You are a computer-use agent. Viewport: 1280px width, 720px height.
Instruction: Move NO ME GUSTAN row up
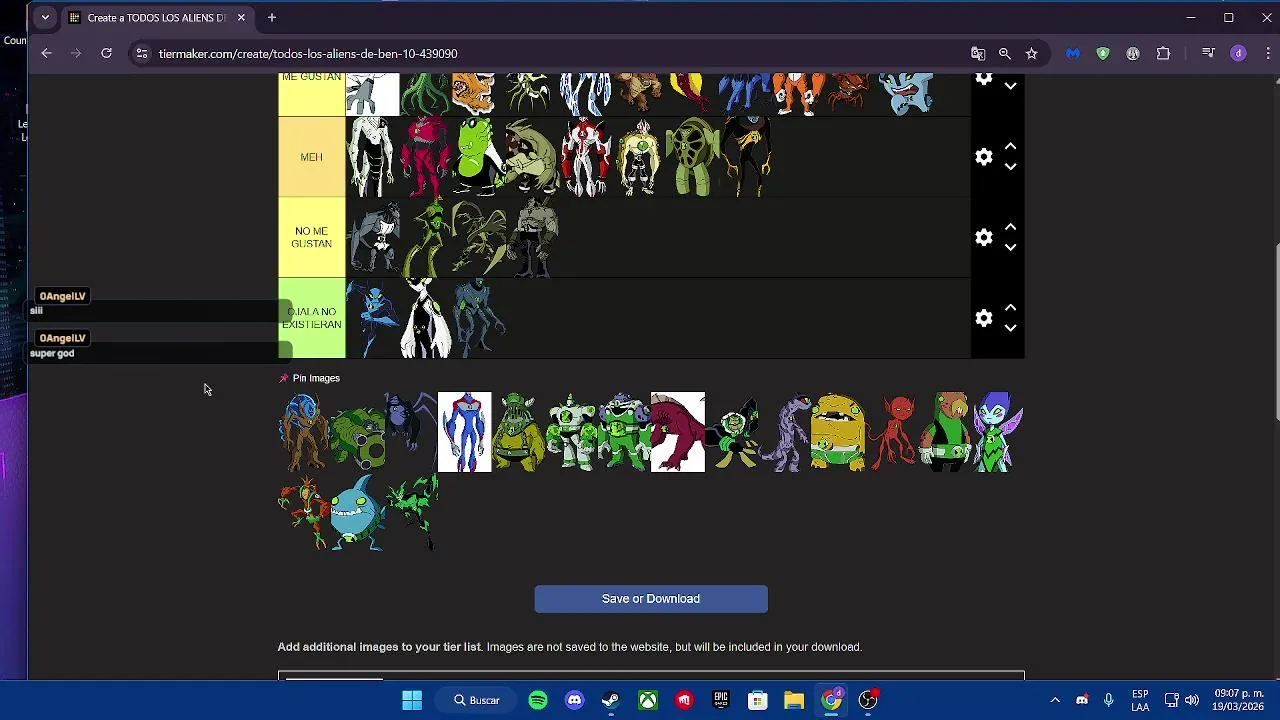(1010, 227)
